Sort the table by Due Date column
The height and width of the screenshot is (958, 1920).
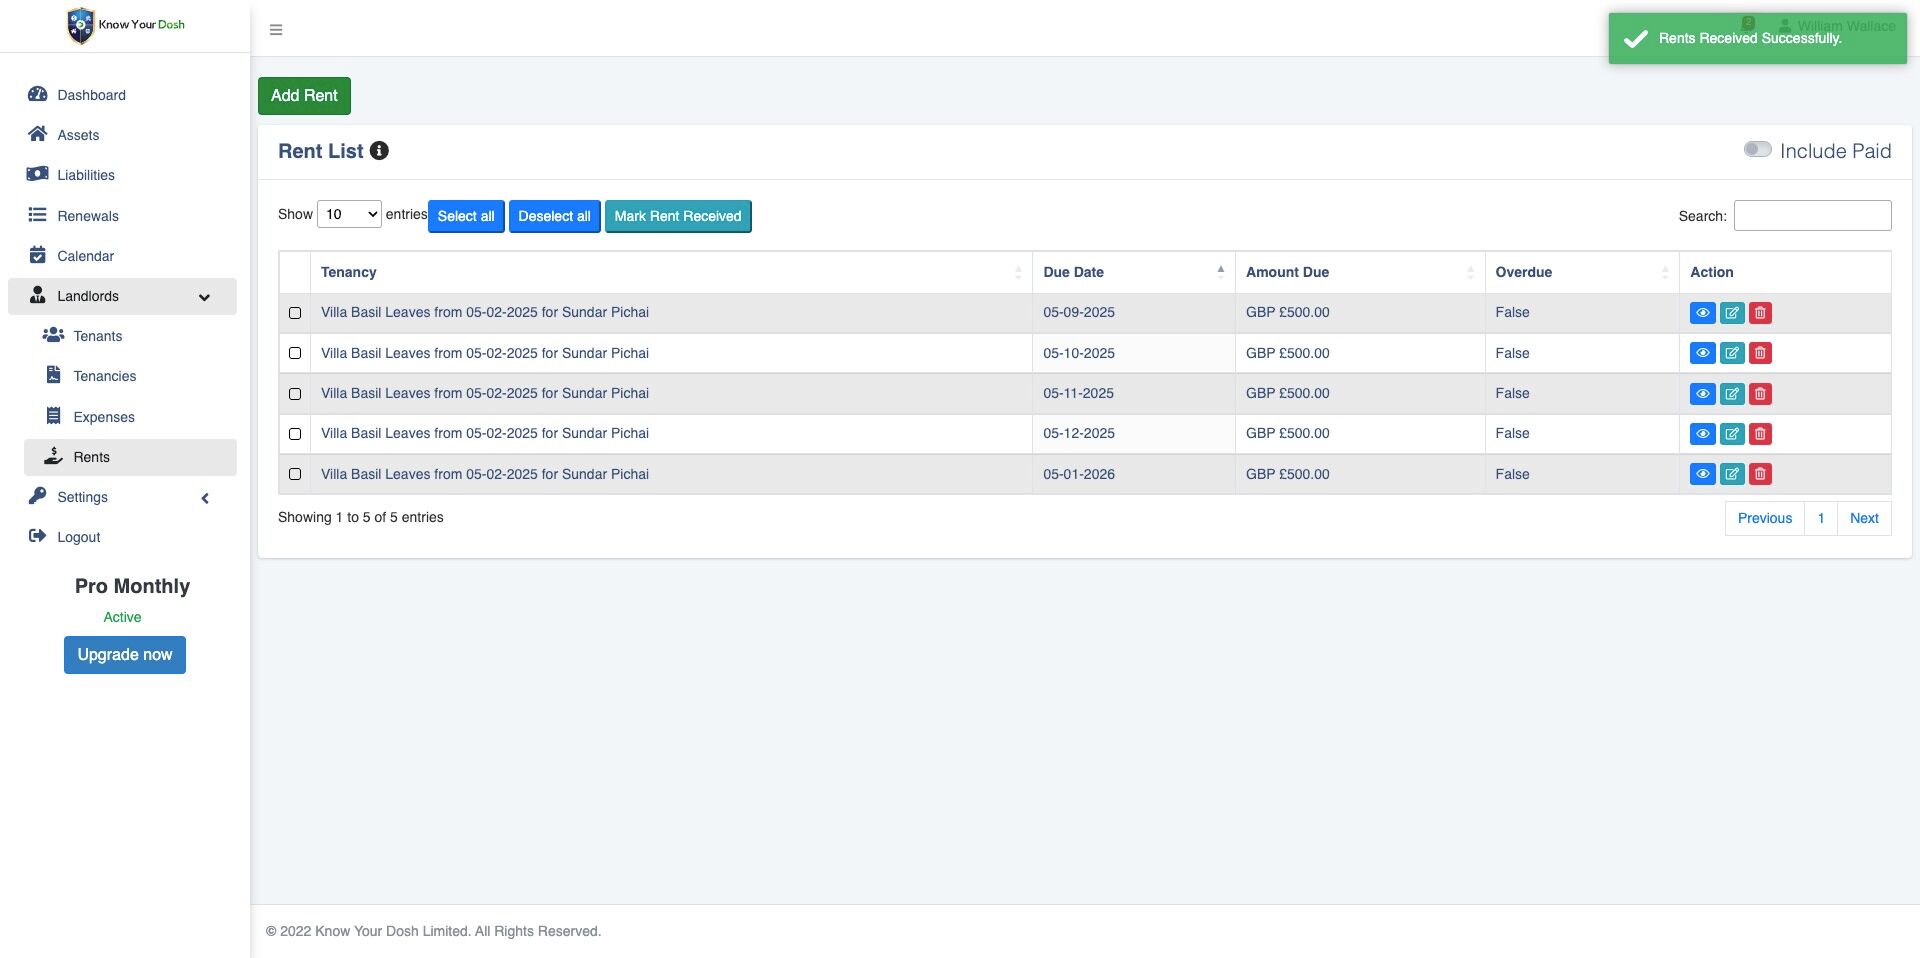[x=1134, y=272]
